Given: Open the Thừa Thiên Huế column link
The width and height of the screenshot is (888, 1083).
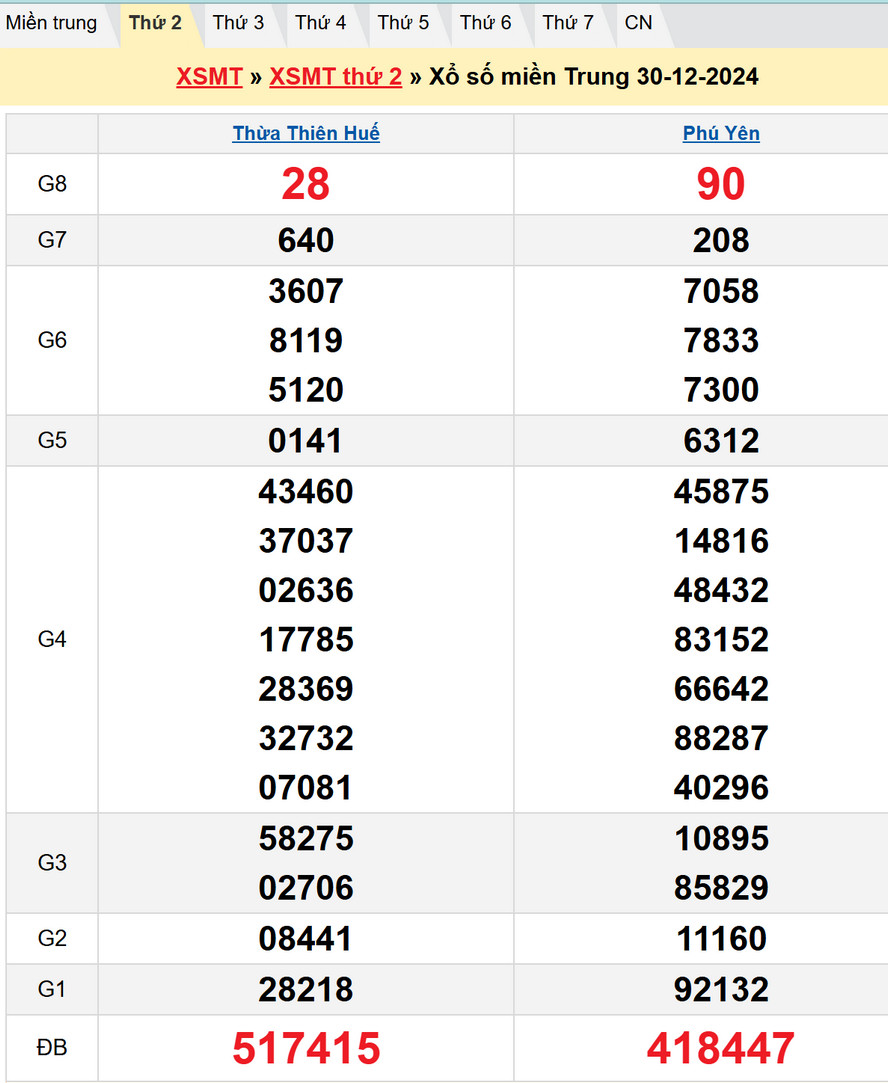Looking at the screenshot, I should point(306,134).
